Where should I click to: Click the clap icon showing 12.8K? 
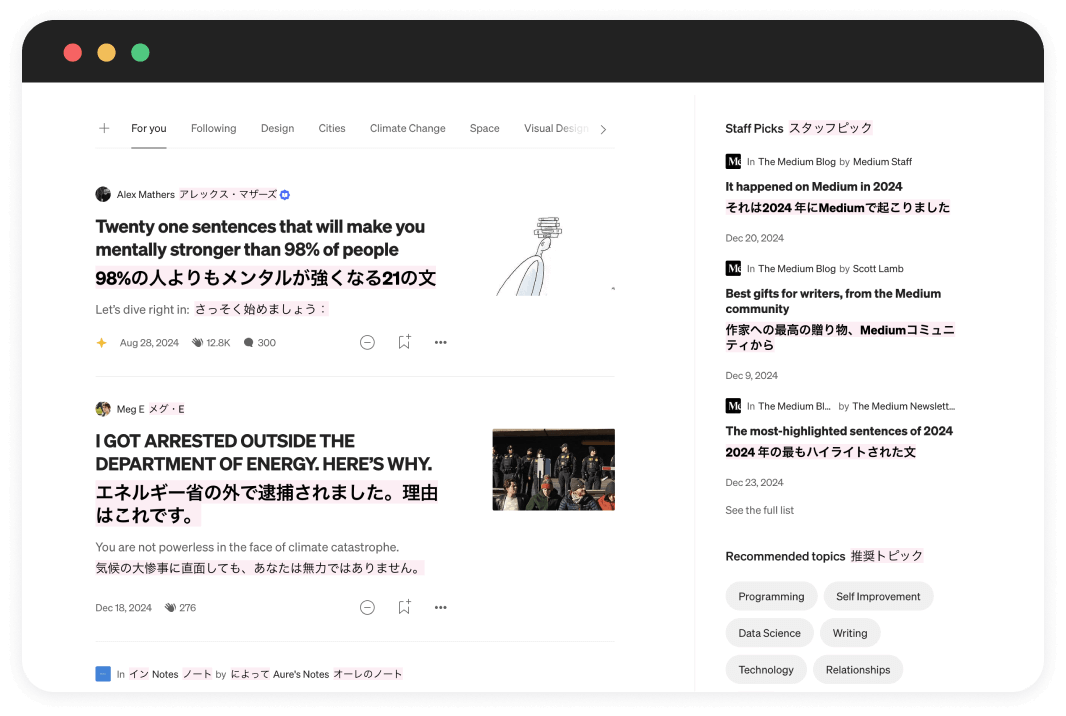coord(197,343)
